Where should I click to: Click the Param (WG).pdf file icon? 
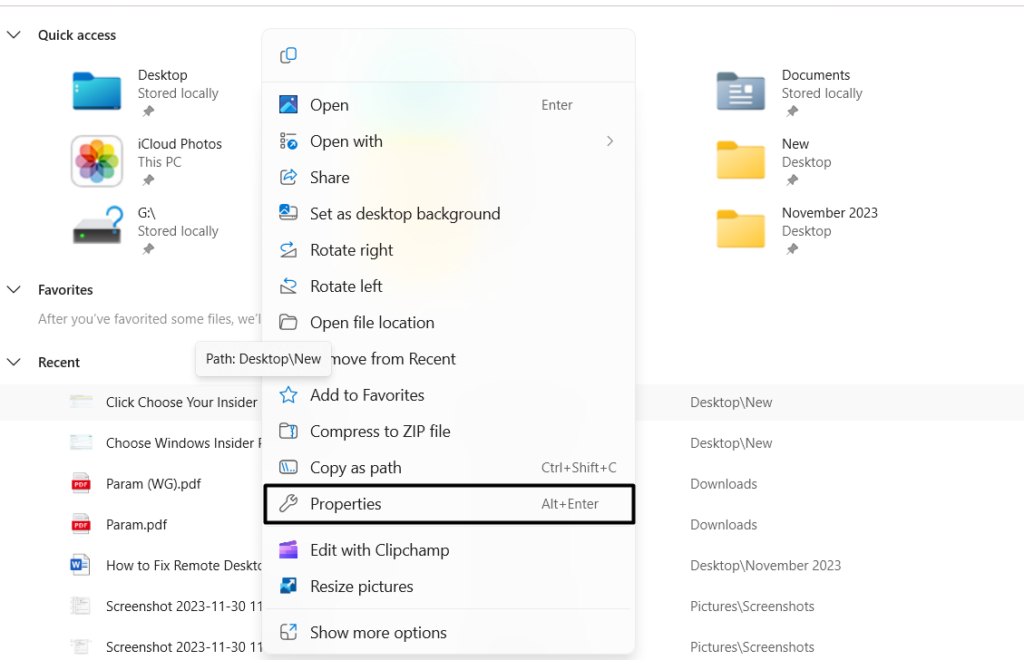tap(81, 484)
